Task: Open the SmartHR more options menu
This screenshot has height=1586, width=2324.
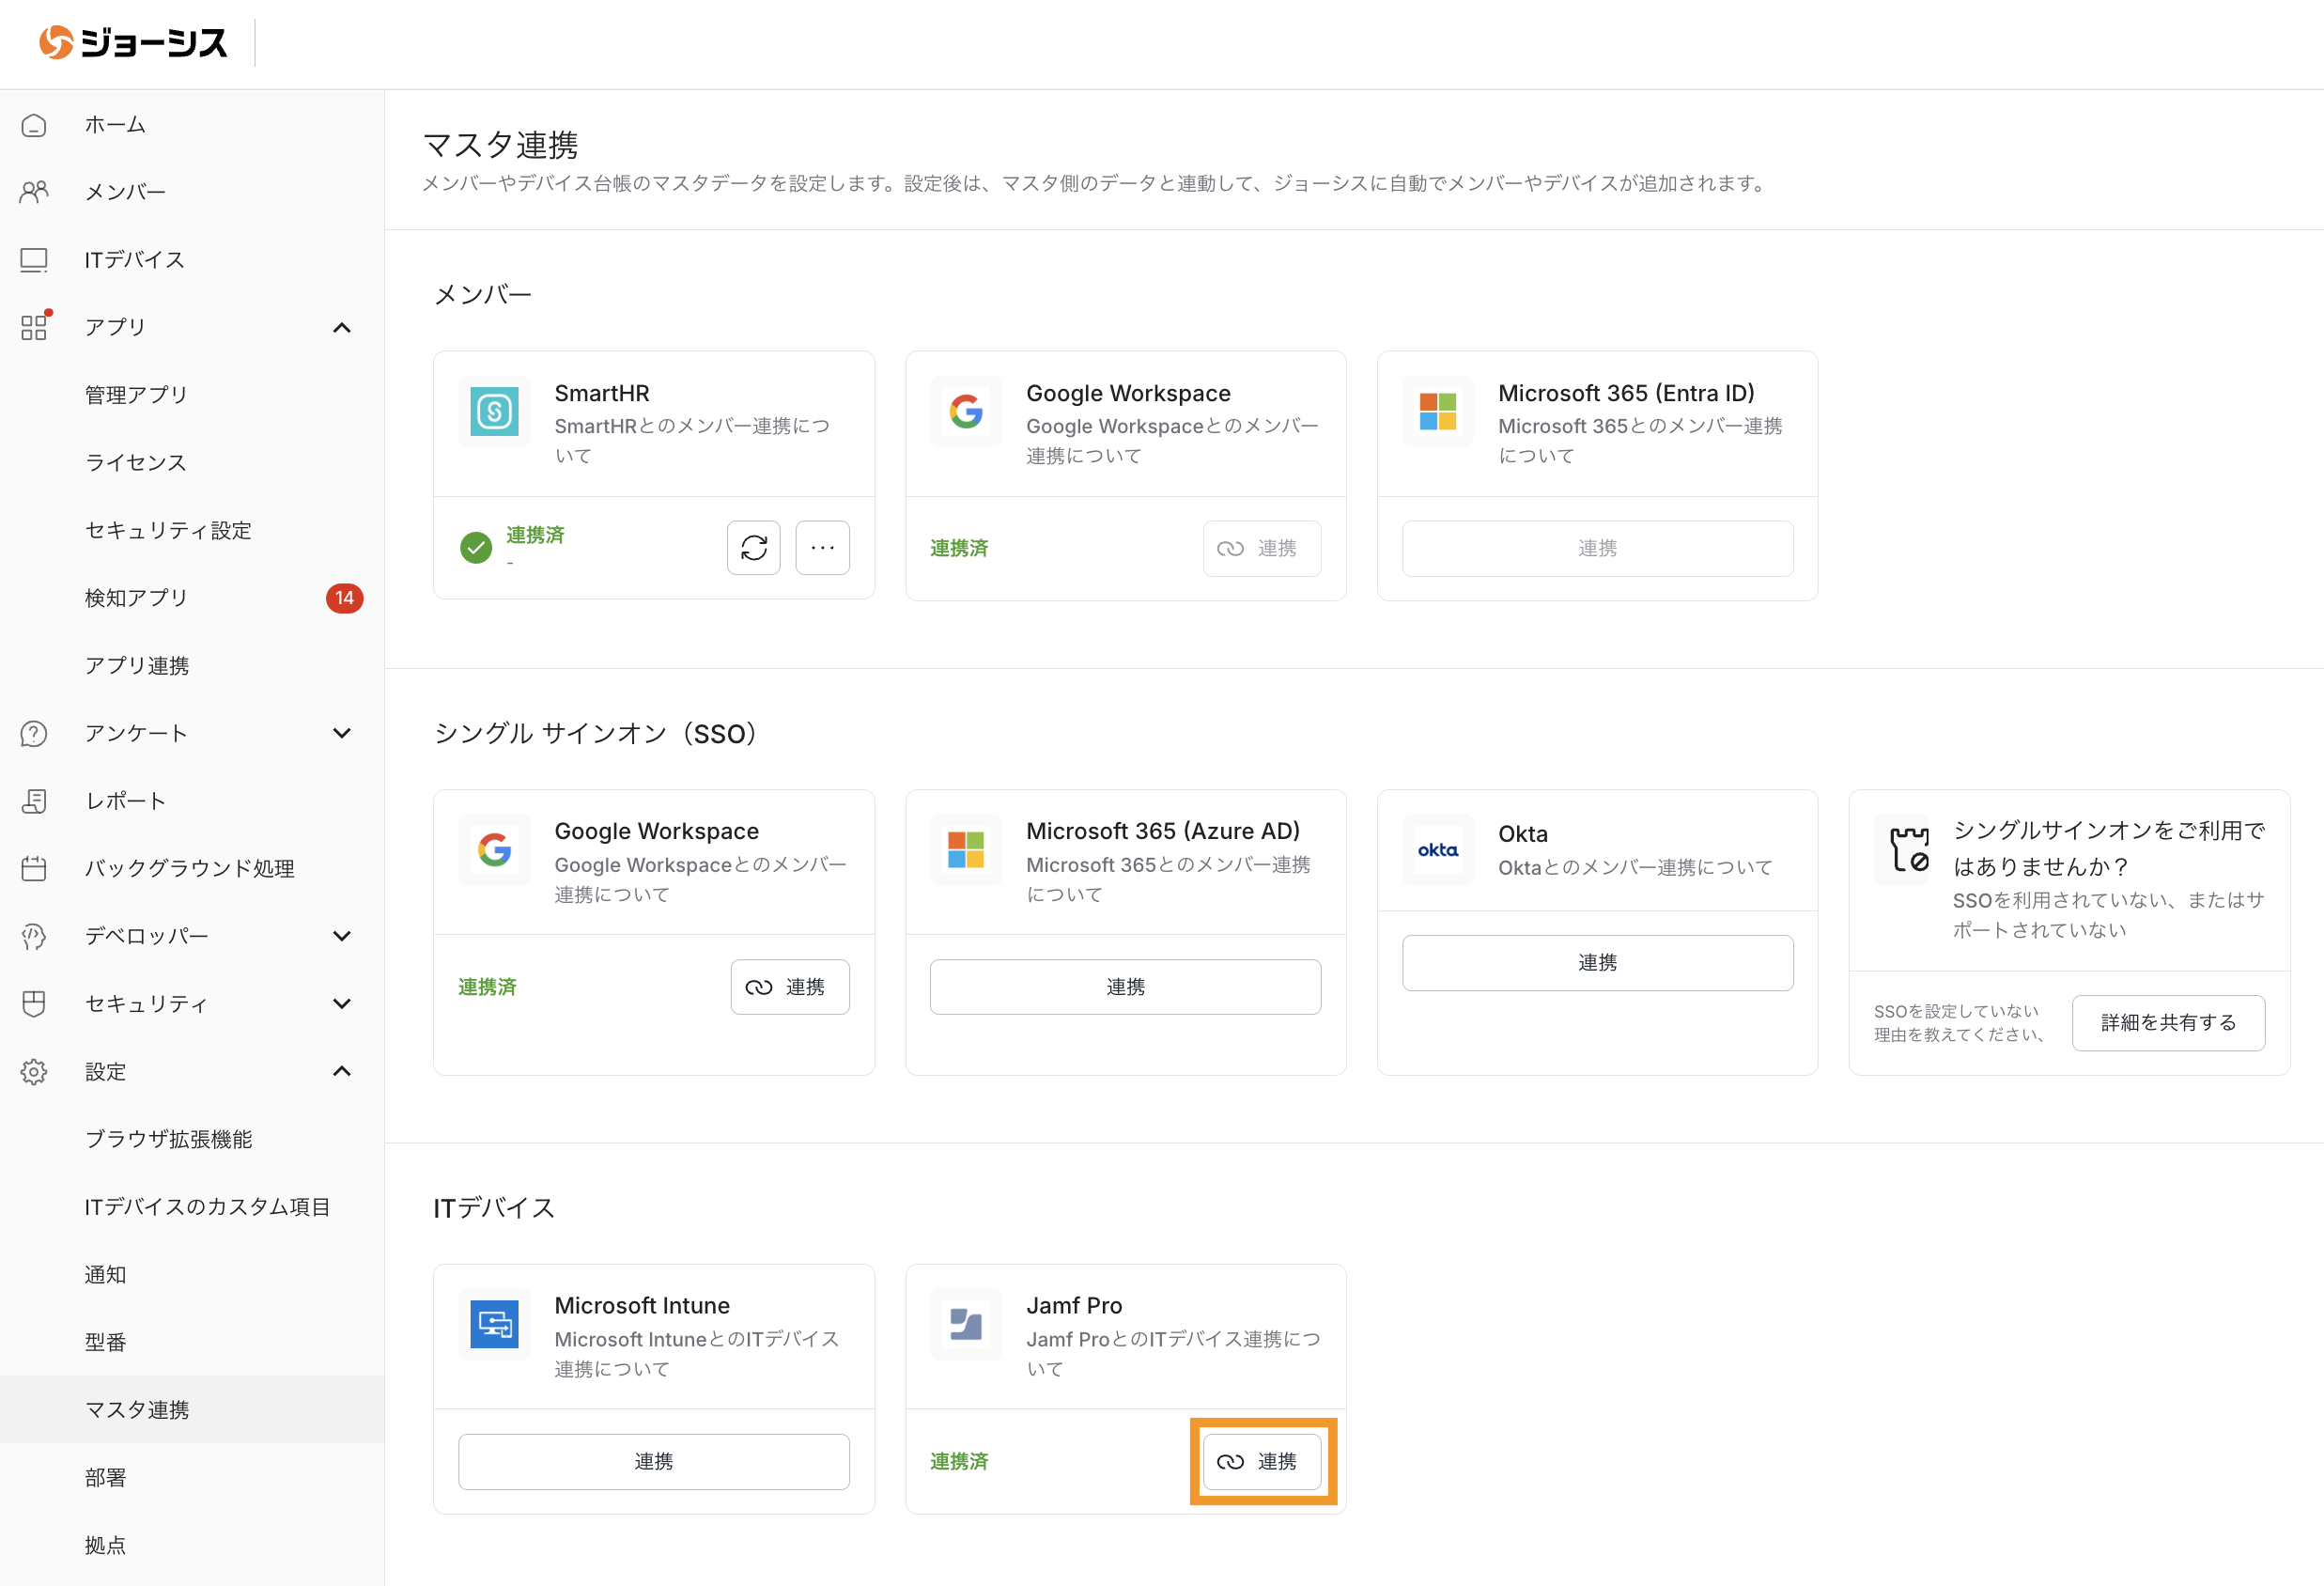Action: point(822,548)
